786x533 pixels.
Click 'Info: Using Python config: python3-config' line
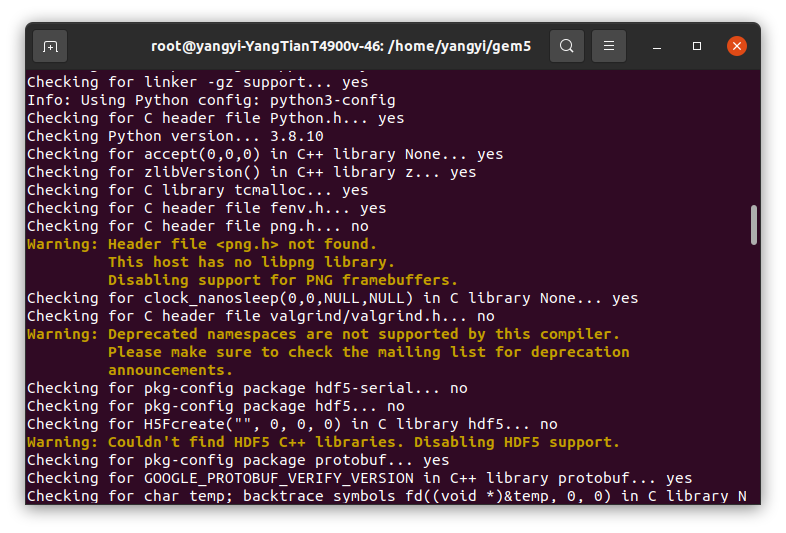[211, 100]
